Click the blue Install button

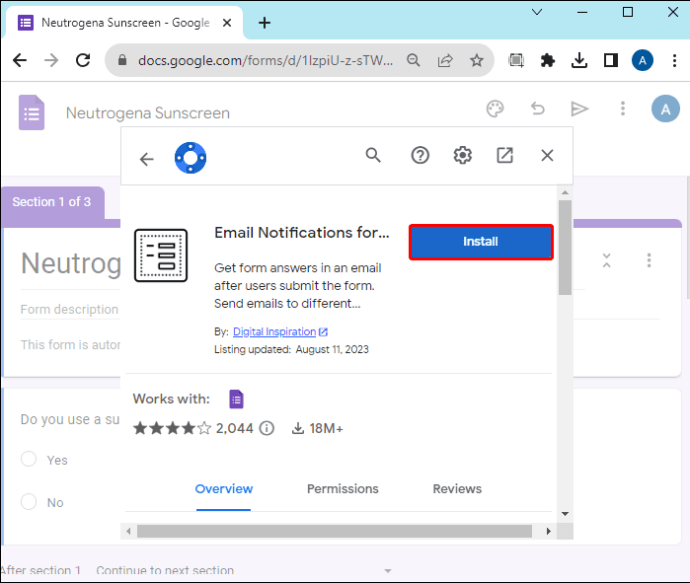[x=481, y=242]
